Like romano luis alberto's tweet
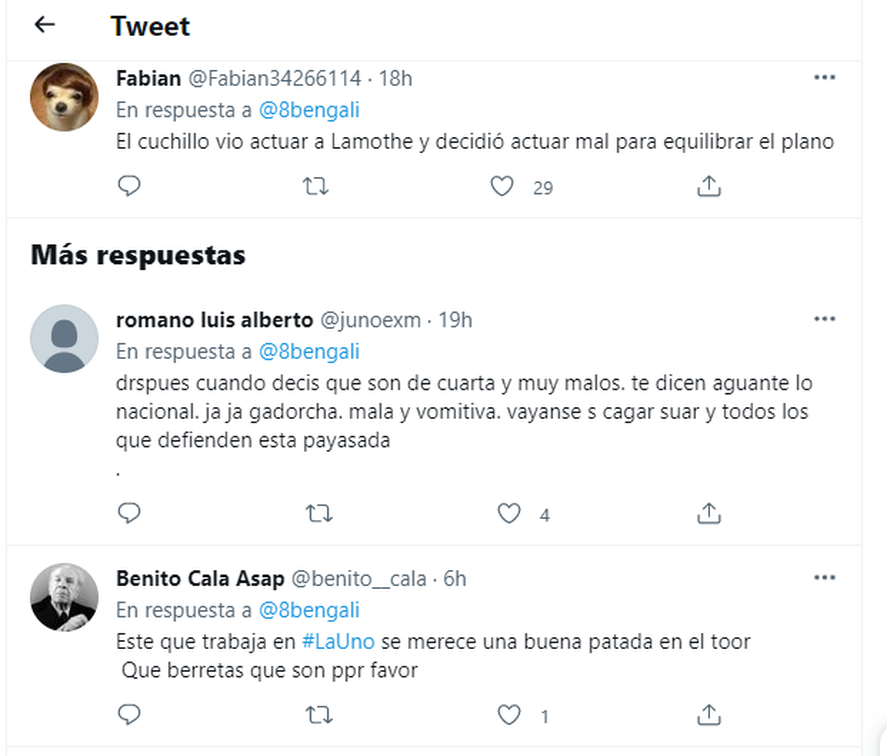This screenshot has width=887, height=756. tap(509, 514)
